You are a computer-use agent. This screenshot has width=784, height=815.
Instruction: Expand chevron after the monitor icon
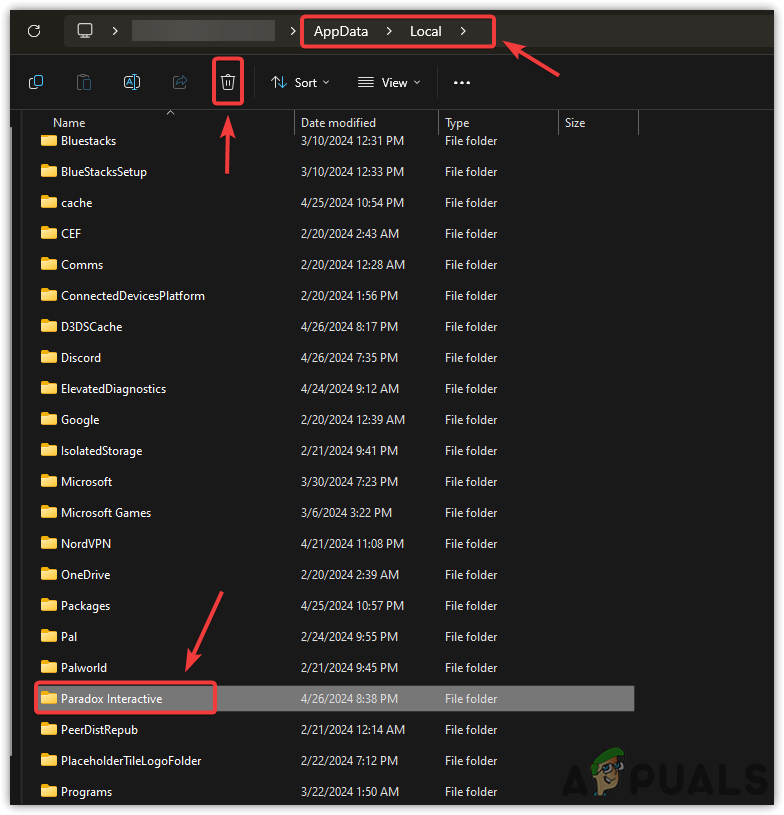115,31
